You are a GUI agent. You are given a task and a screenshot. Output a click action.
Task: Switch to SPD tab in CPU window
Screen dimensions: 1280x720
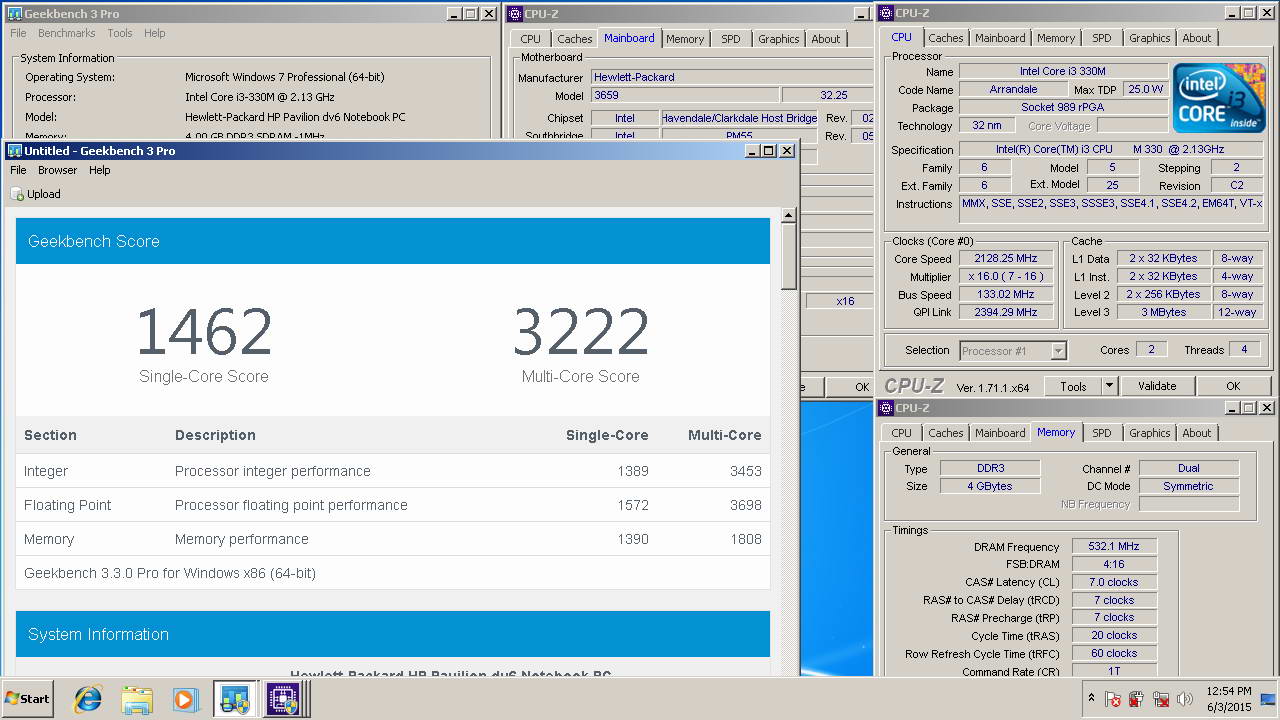point(1102,38)
